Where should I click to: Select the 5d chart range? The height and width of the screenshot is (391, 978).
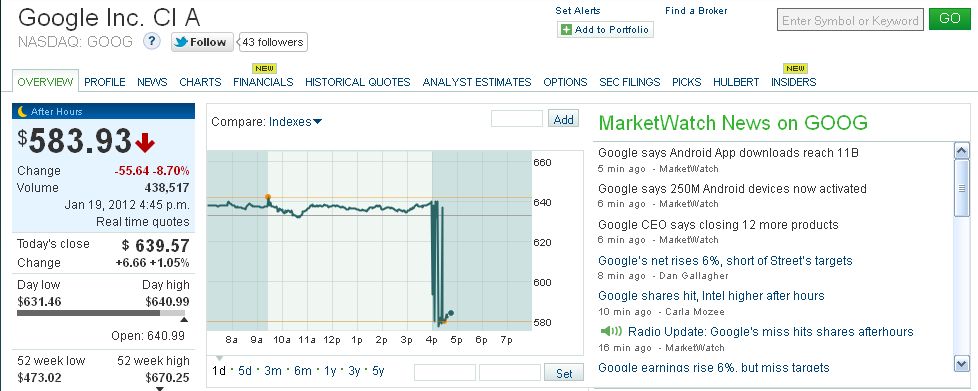(x=245, y=371)
